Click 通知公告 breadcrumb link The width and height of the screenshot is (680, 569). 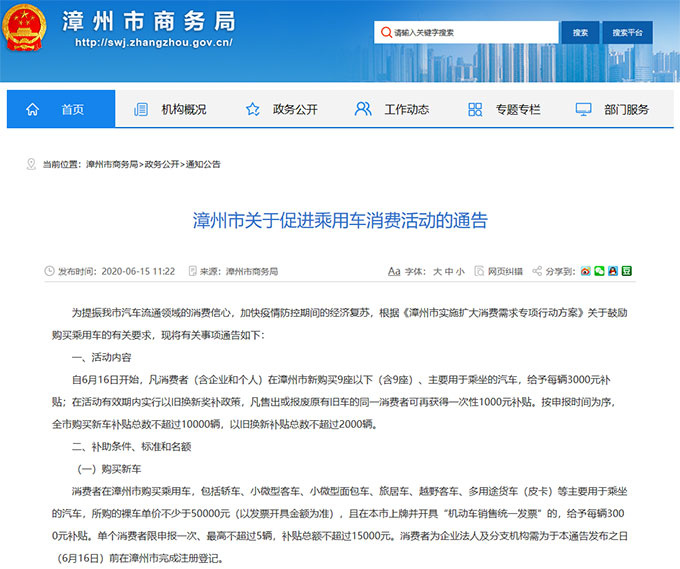point(203,164)
